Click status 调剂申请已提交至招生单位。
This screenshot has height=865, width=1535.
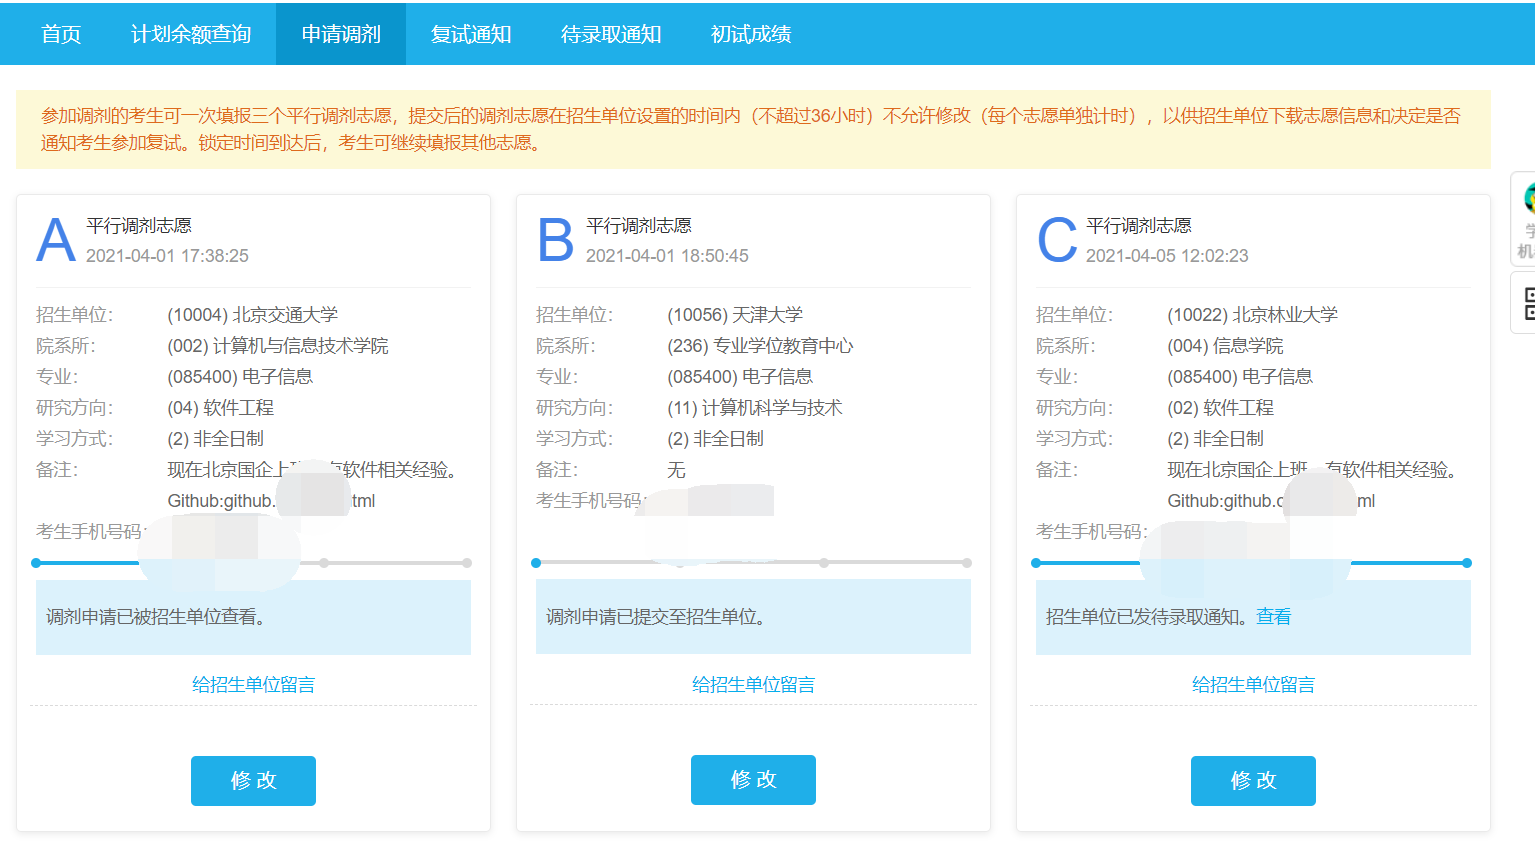tap(656, 617)
